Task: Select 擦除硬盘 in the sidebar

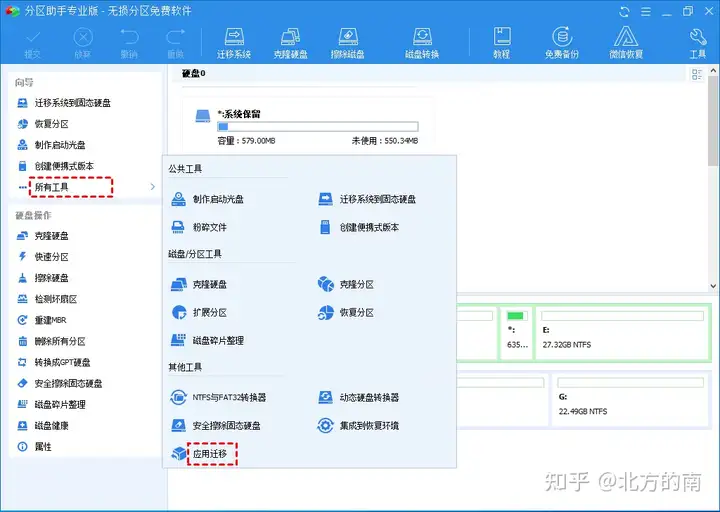Action: [43, 278]
